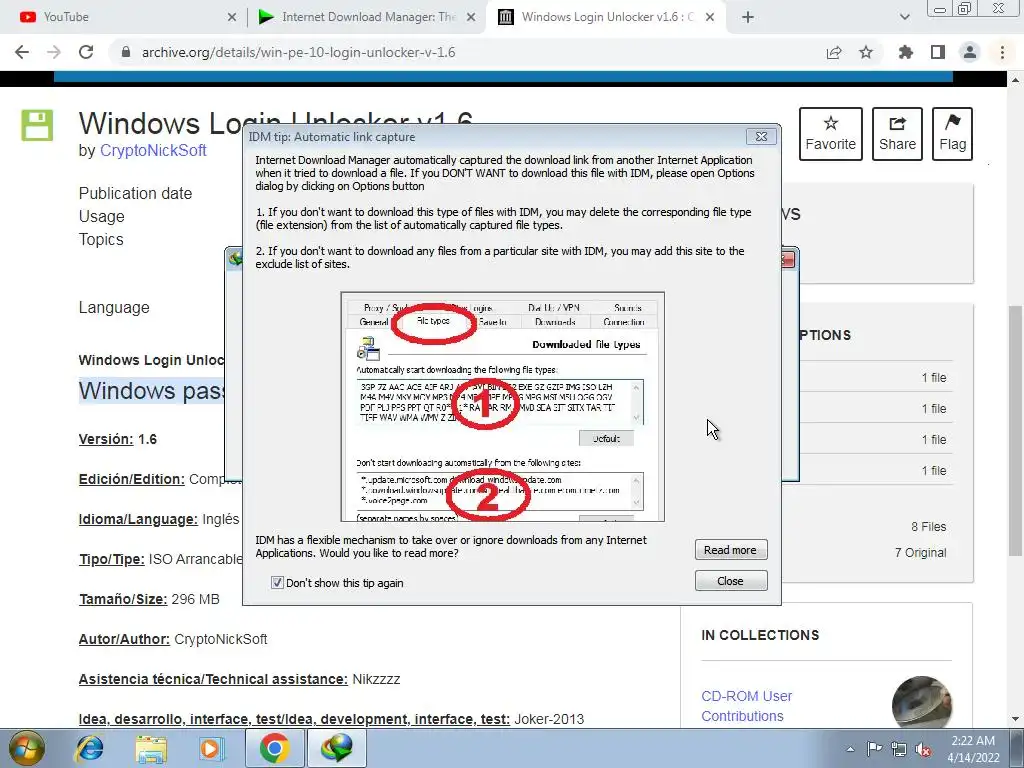Image resolution: width=1024 pixels, height=768 pixels.
Task: Open Windows Media Player from taskbar
Action: click(212, 748)
